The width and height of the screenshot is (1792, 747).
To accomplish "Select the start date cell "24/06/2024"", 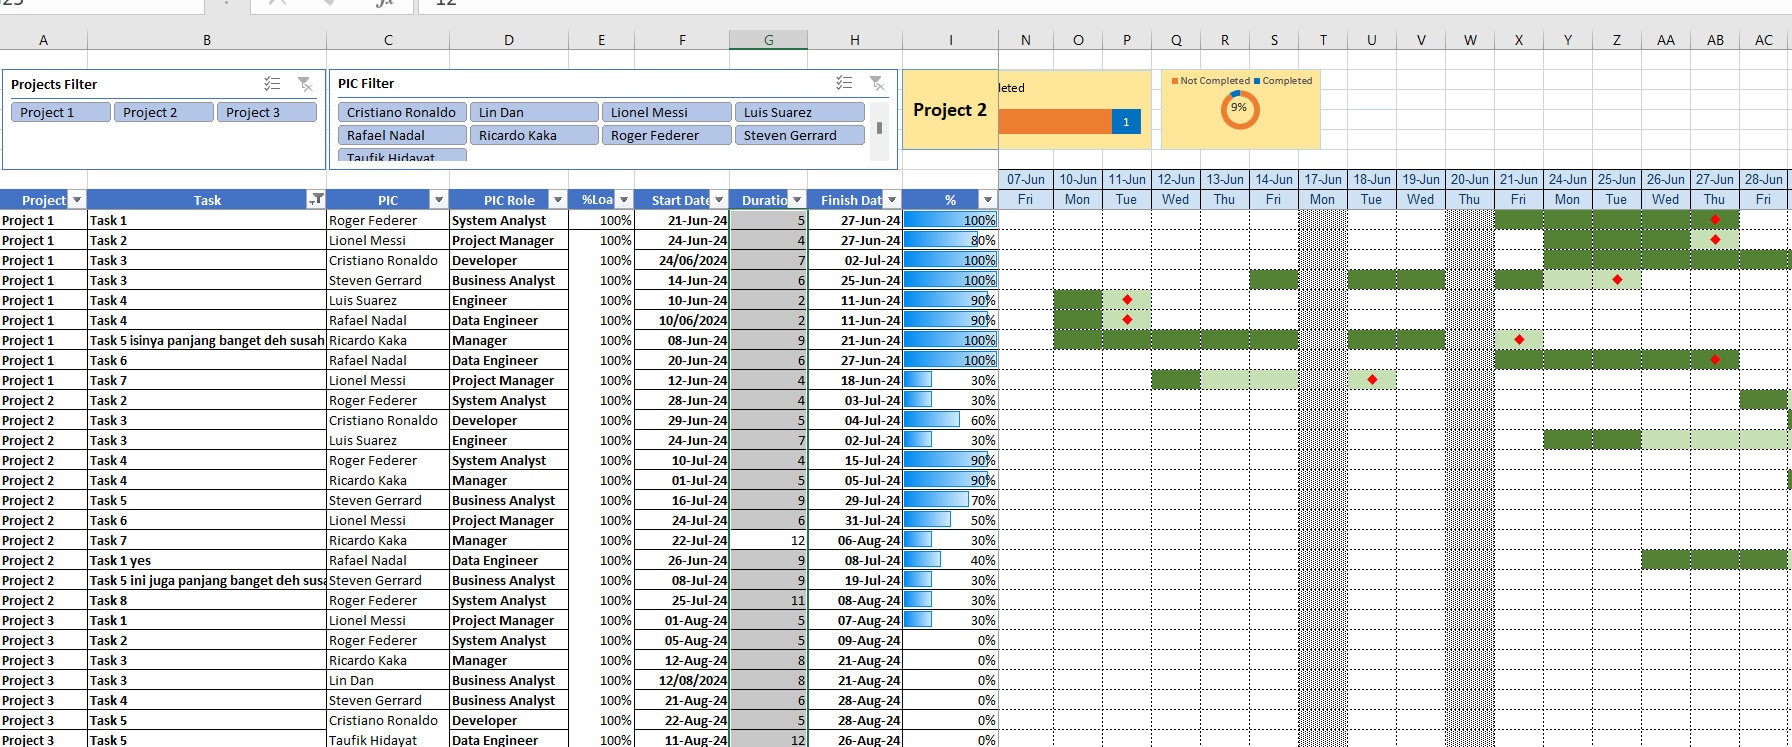I will point(682,260).
